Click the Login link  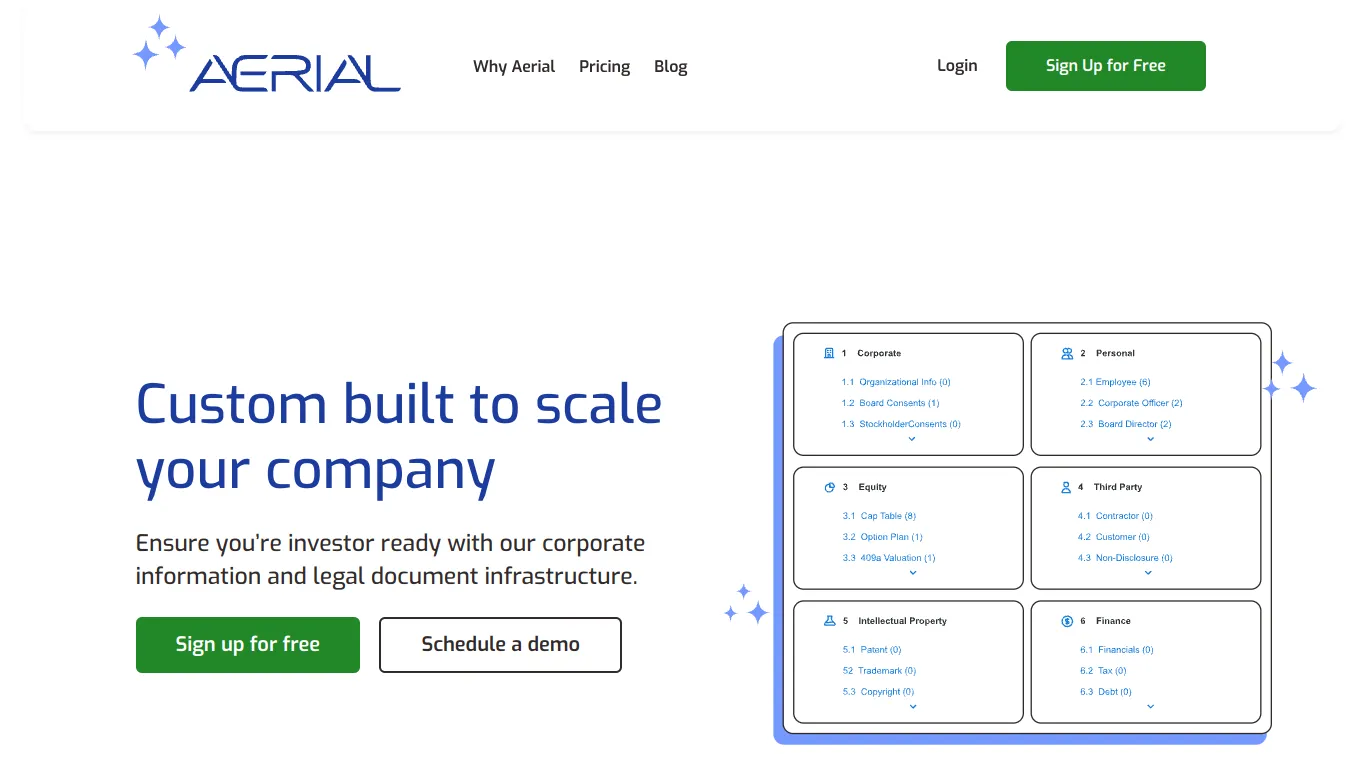click(x=957, y=65)
